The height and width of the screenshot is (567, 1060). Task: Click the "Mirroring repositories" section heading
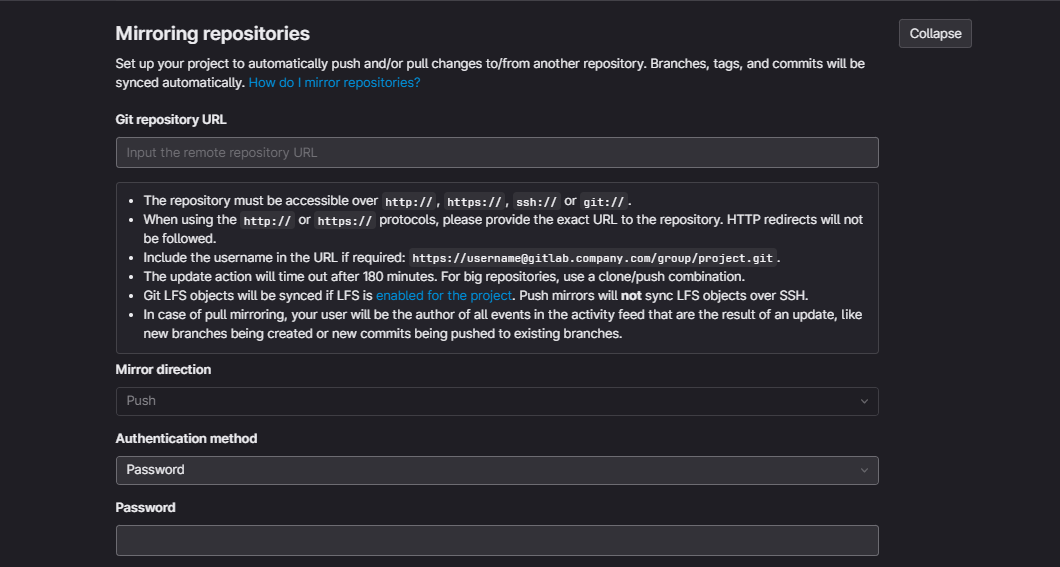(x=212, y=34)
